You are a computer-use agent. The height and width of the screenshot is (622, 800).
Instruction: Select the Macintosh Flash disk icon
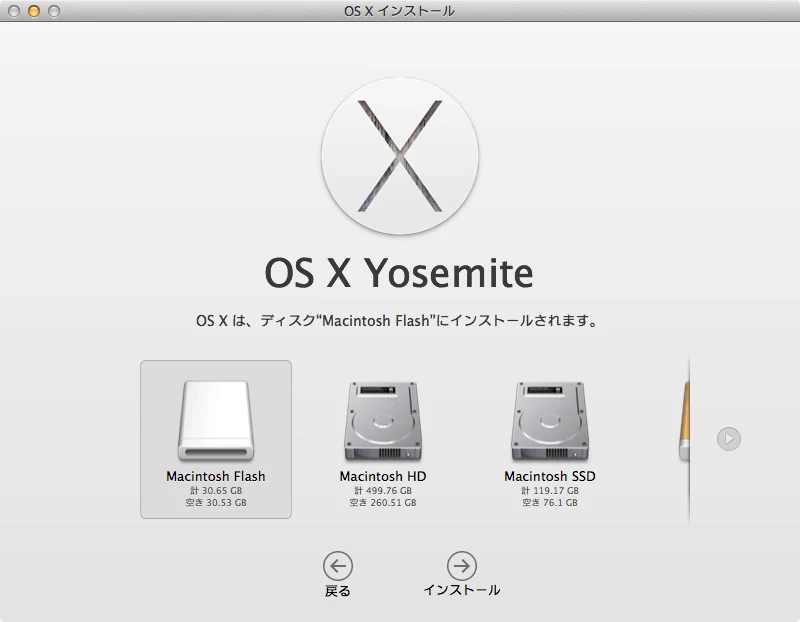pos(216,420)
